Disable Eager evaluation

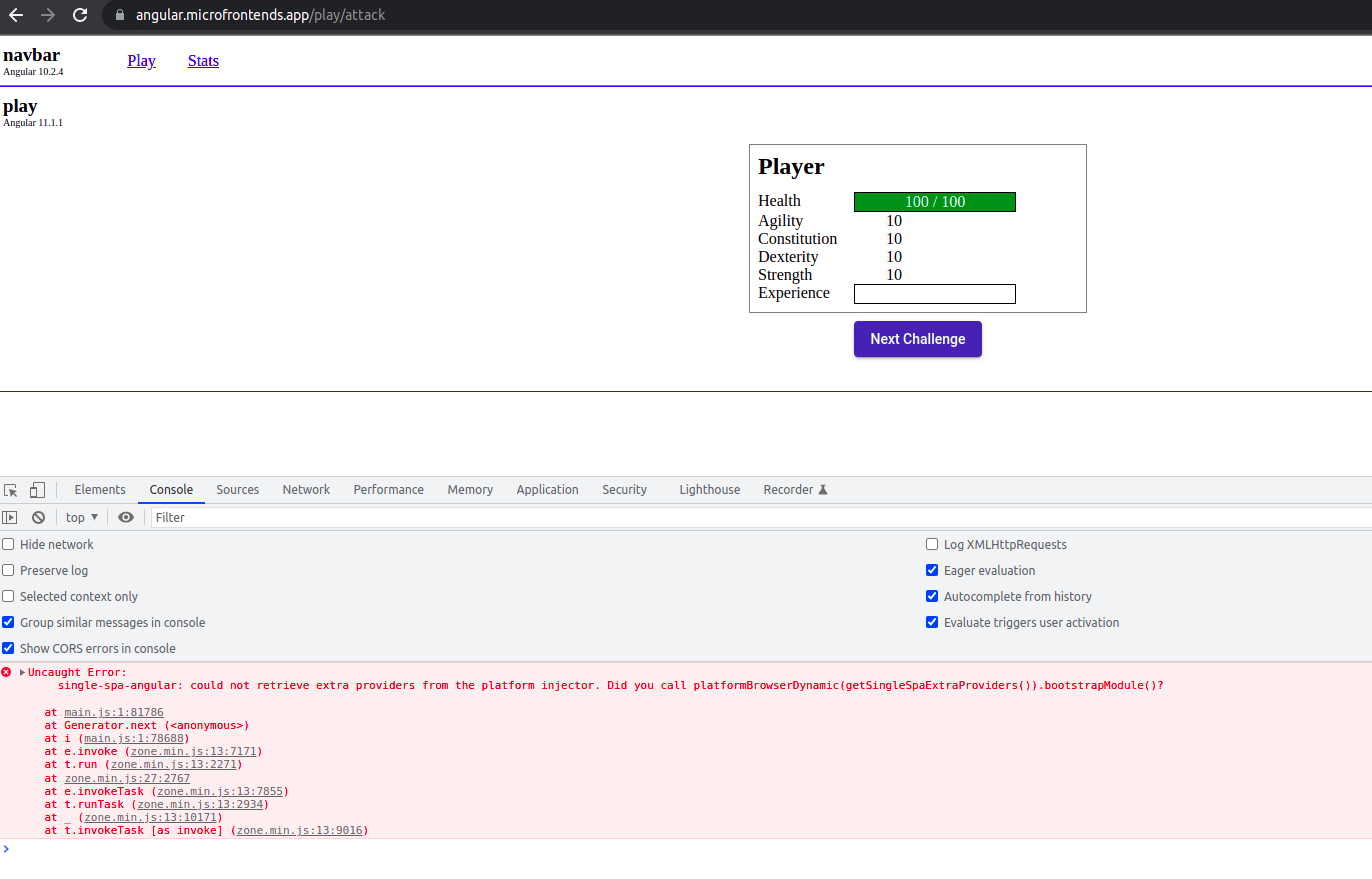tap(931, 570)
